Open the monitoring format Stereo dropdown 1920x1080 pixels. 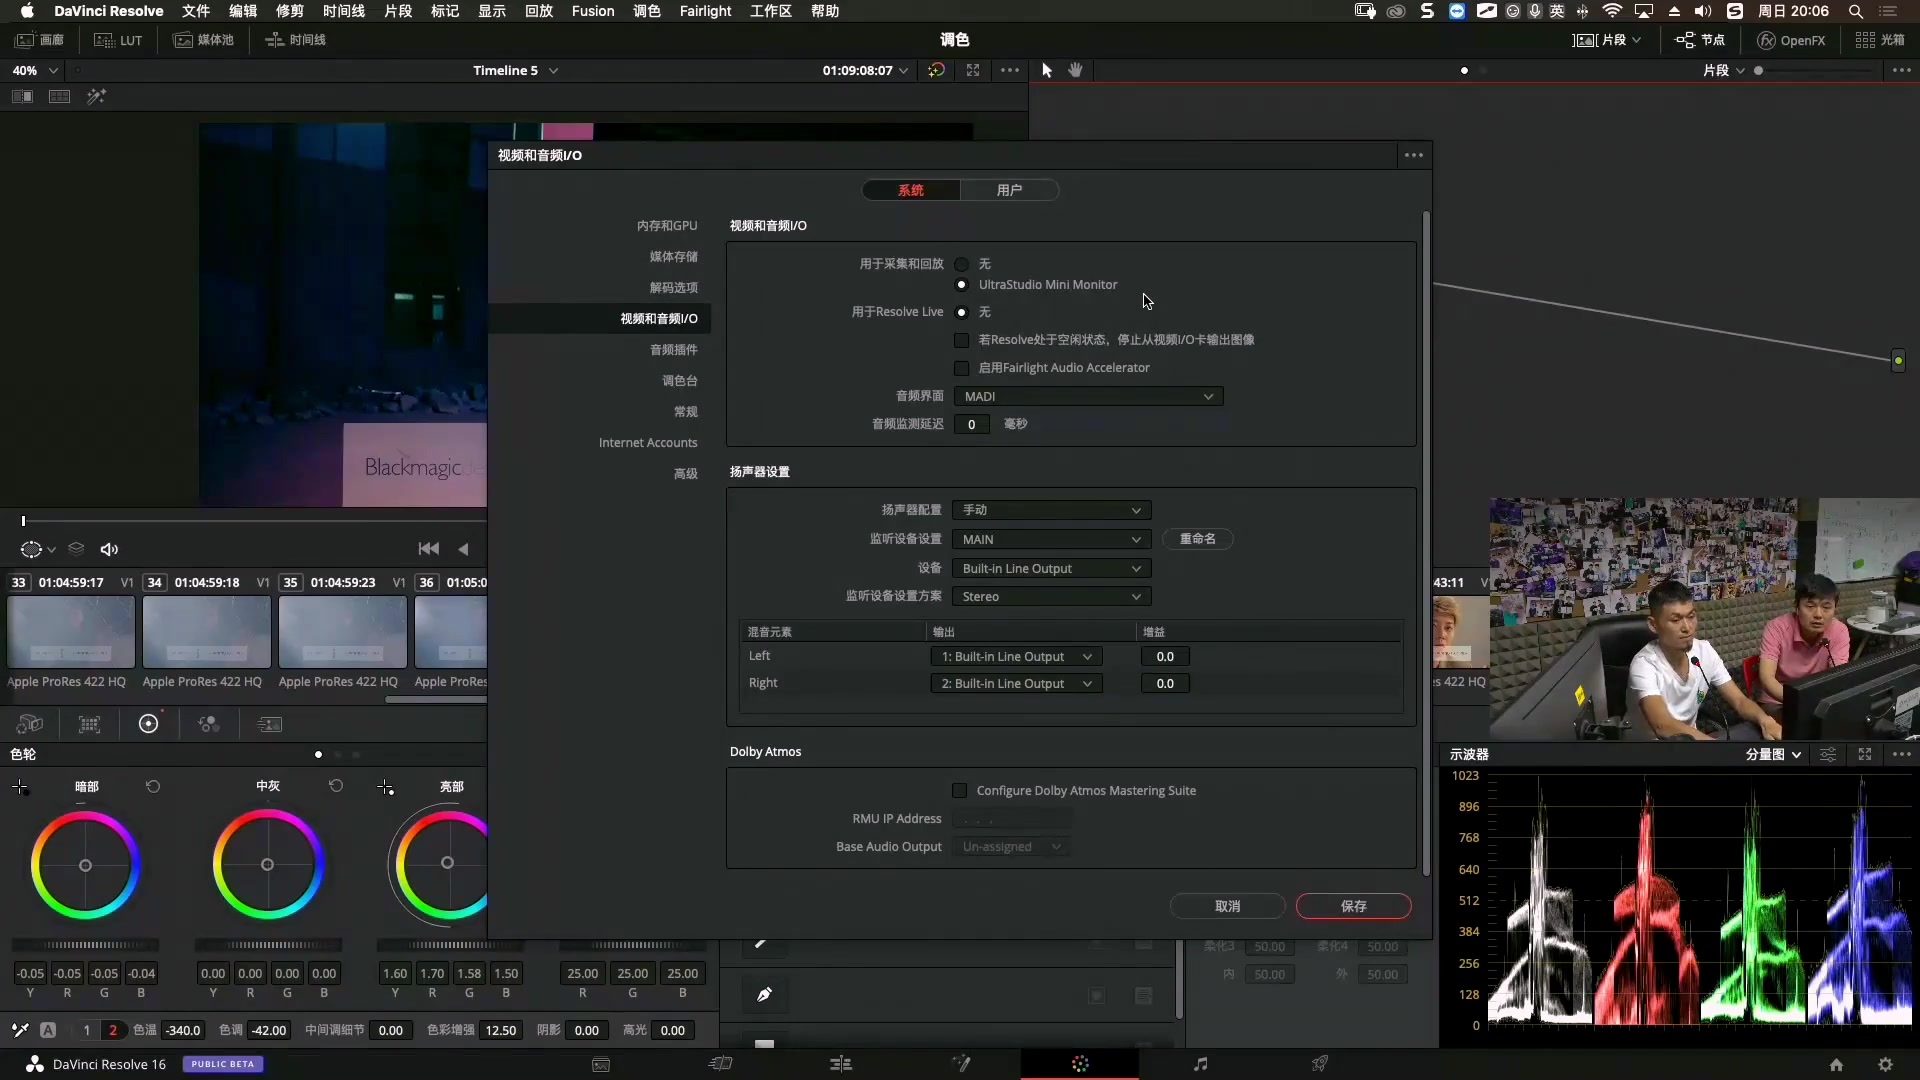1051,596
